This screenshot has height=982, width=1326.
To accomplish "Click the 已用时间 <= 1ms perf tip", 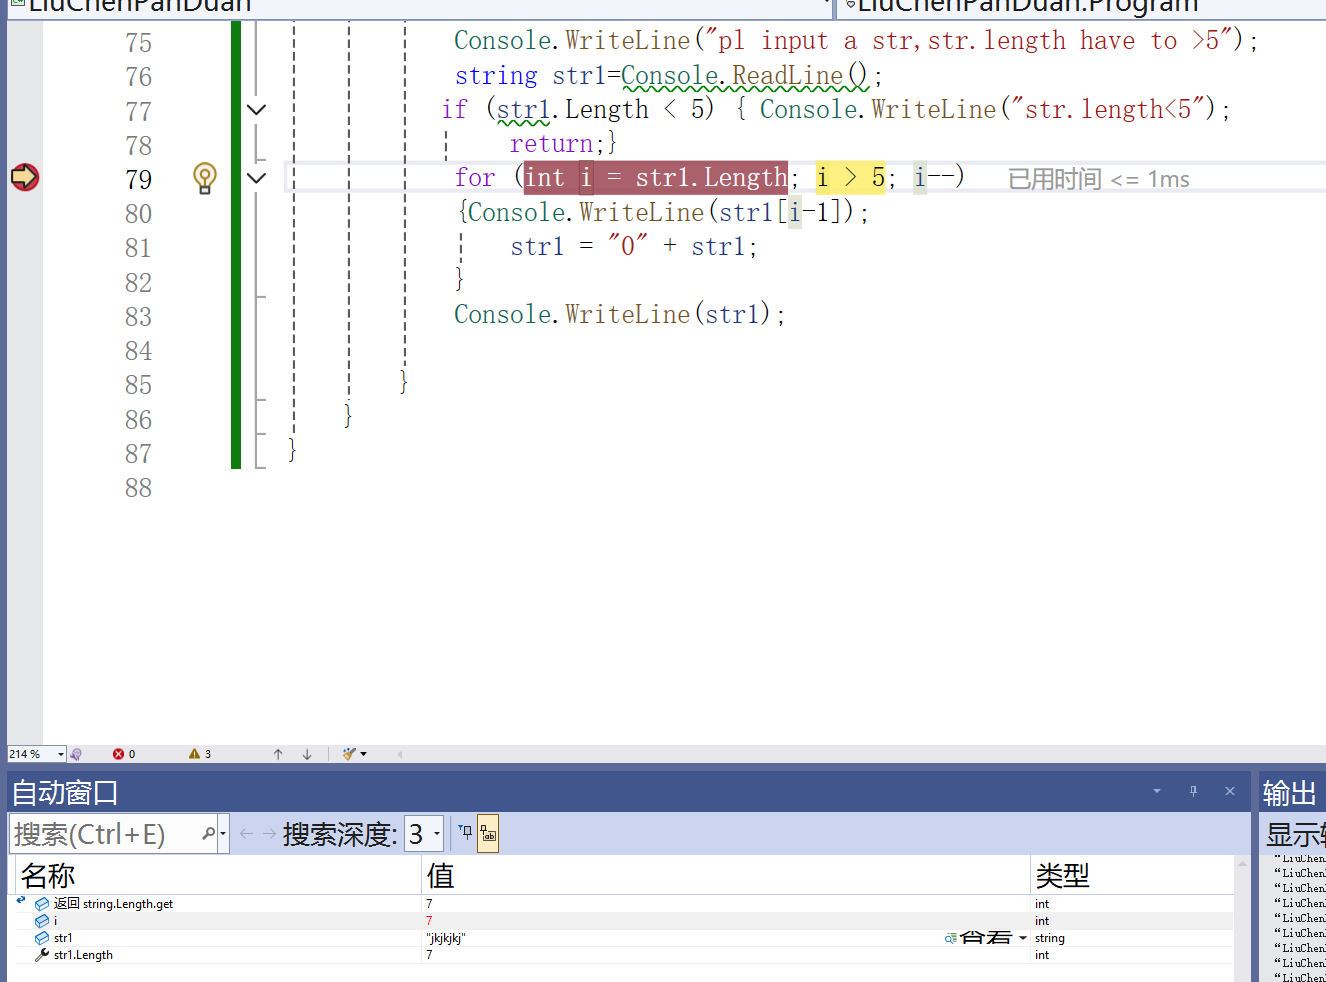I will pos(1098,179).
